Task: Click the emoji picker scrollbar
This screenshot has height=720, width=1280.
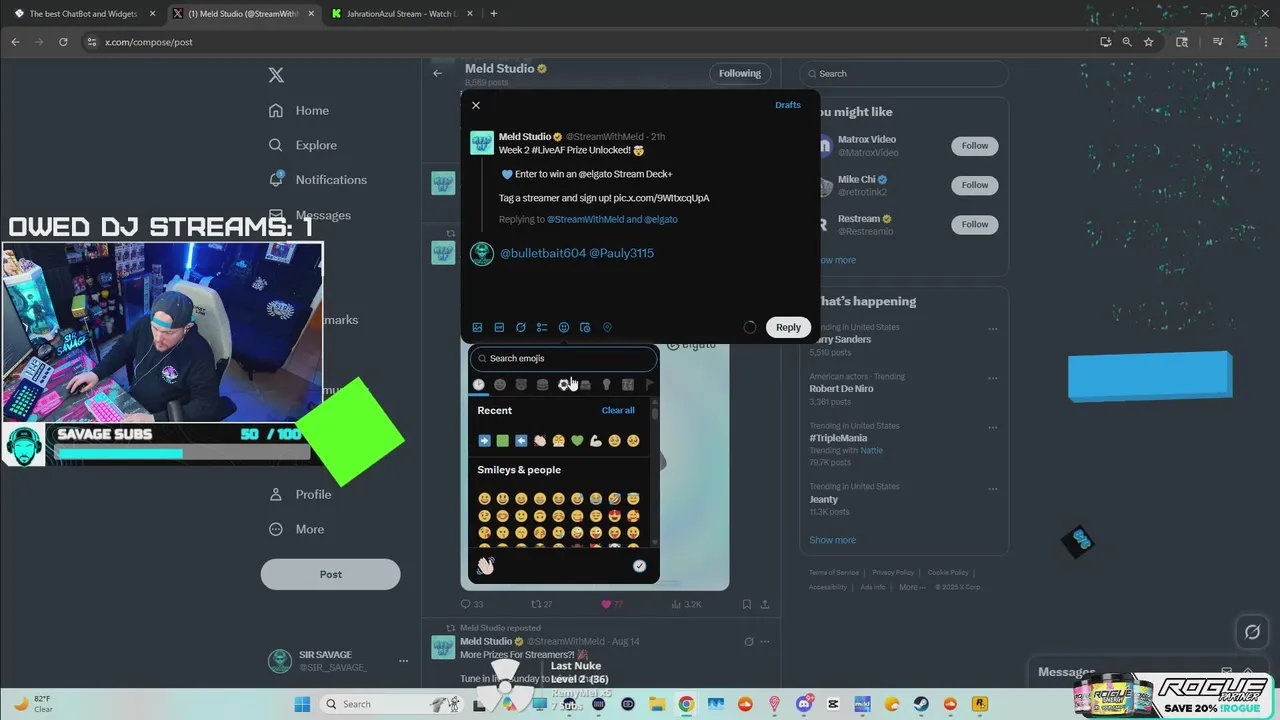Action: 655,412
